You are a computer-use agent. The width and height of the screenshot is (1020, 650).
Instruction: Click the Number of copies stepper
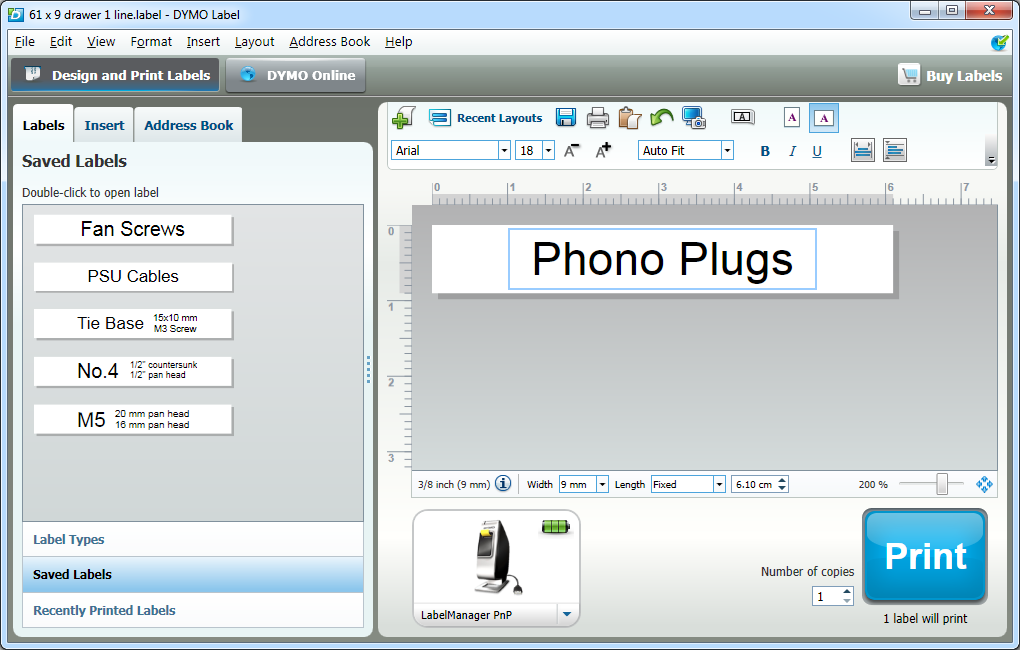point(846,595)
